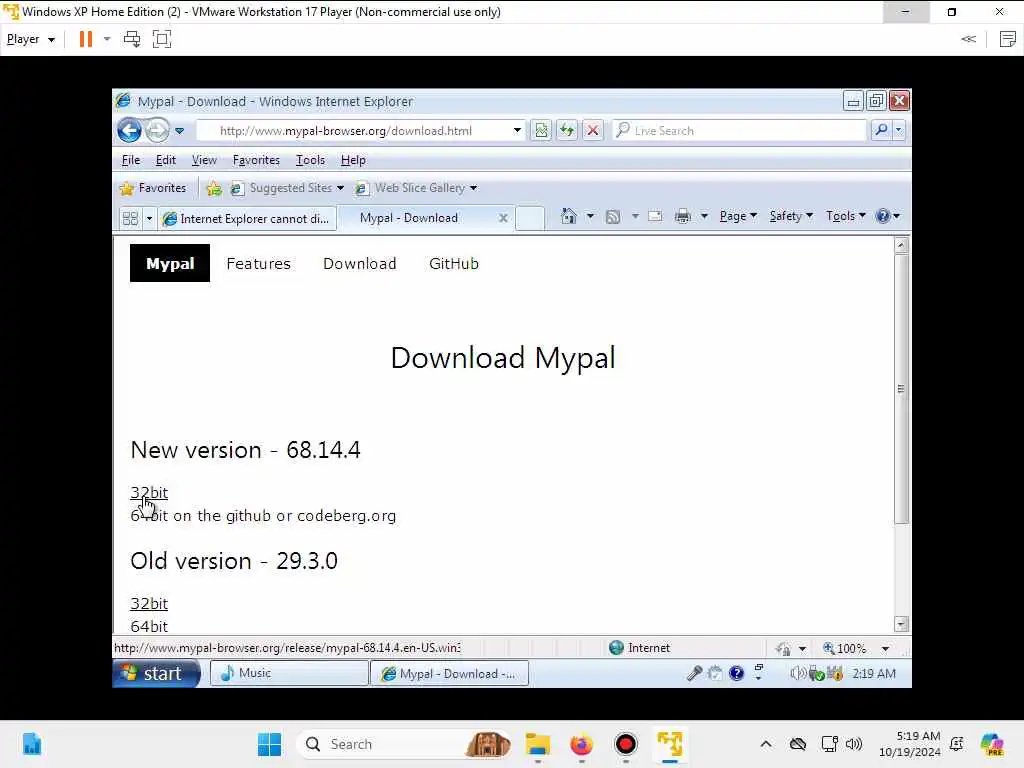The height and width of the screenshot is (768, 1024).
Task: Open the Tools menu in menu bar
Action: click(x=310, y=160)
